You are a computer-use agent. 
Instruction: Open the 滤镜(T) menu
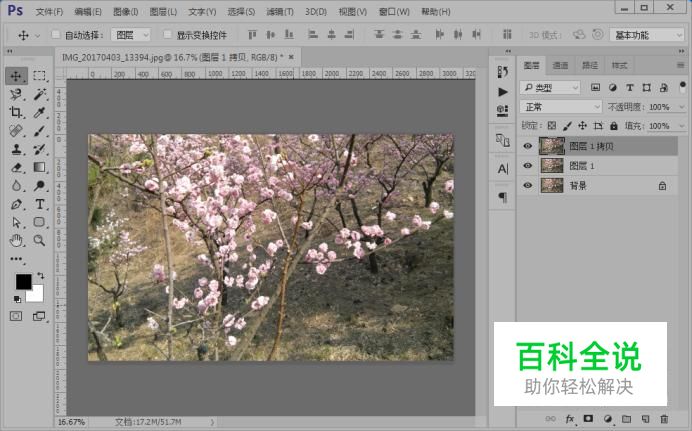coord(280,12)
